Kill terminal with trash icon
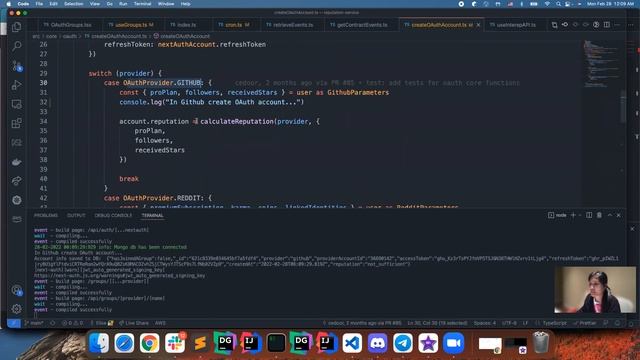 [599, 215]
